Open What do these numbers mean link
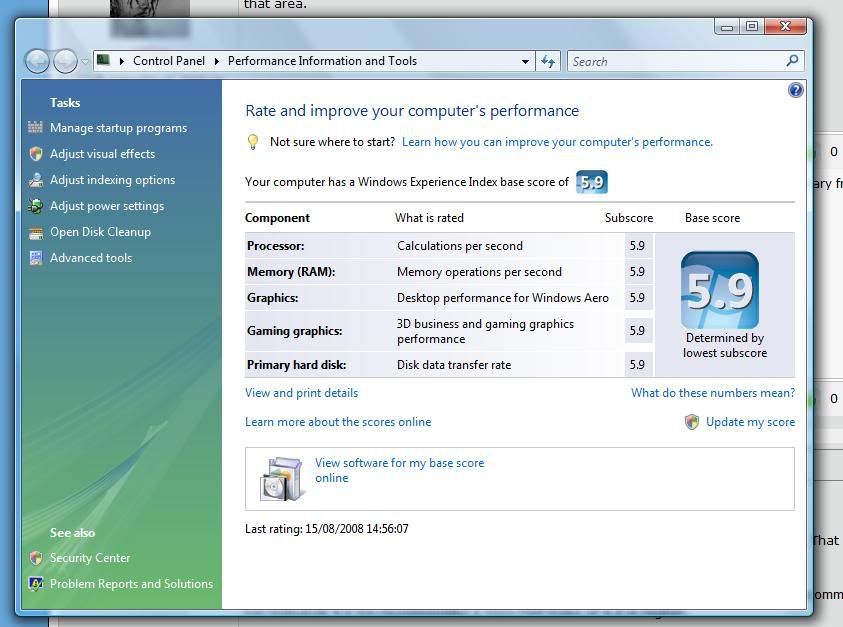The height and width of the screenshot is (627, 843). click(x=713, y=393)
